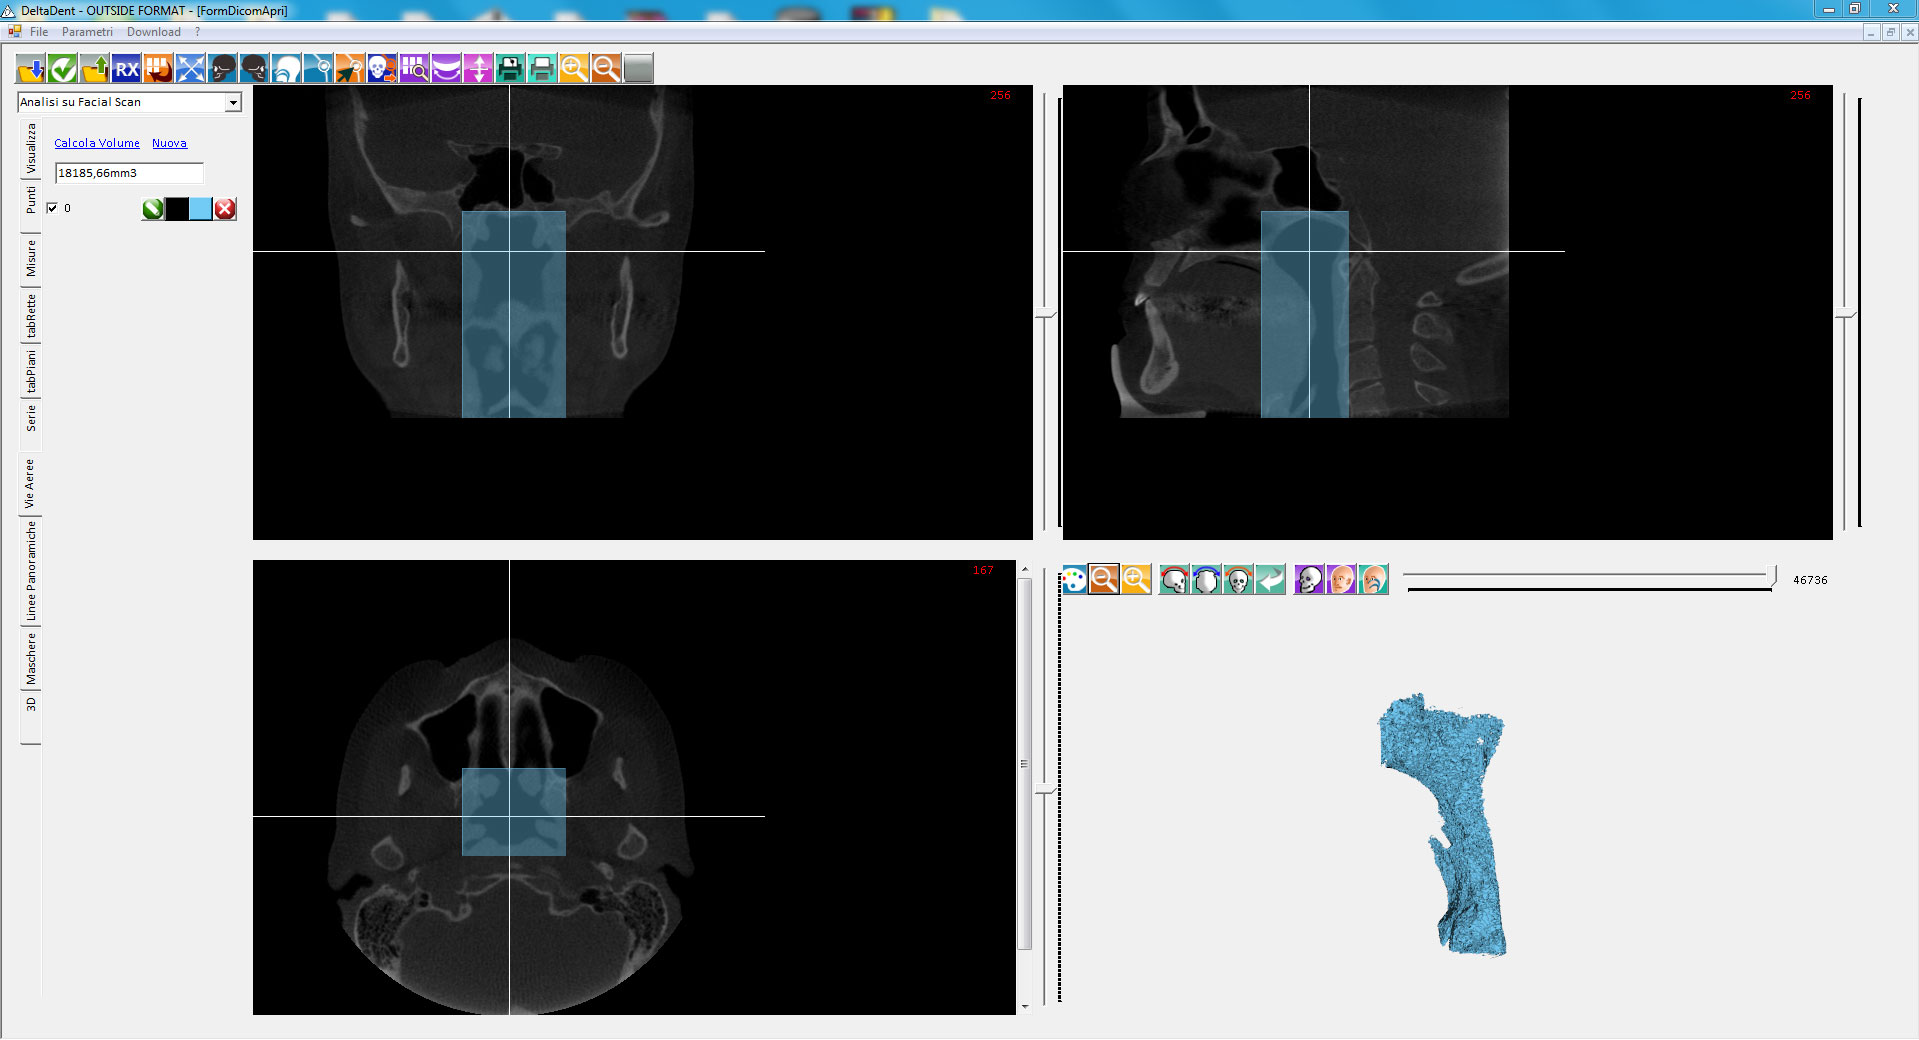The width and height of the screenshot is (1919, 1040).
Task: Switch to the Maschere side tab
Action: point(31,659)
